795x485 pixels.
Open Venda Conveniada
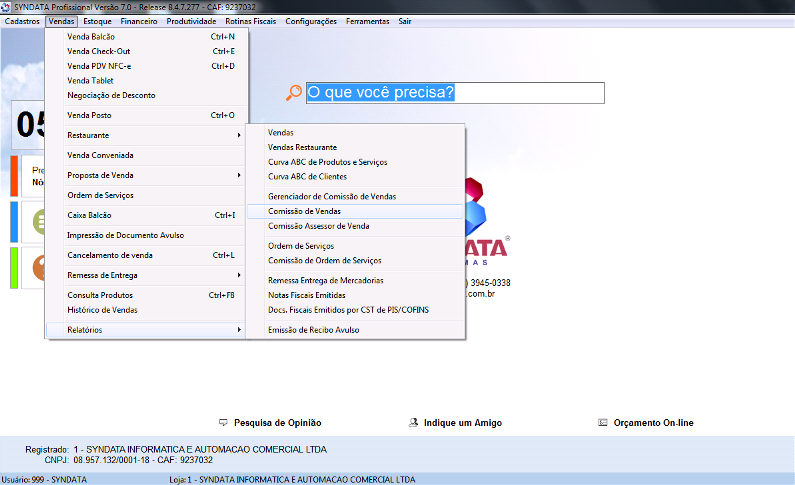(146, 155)
